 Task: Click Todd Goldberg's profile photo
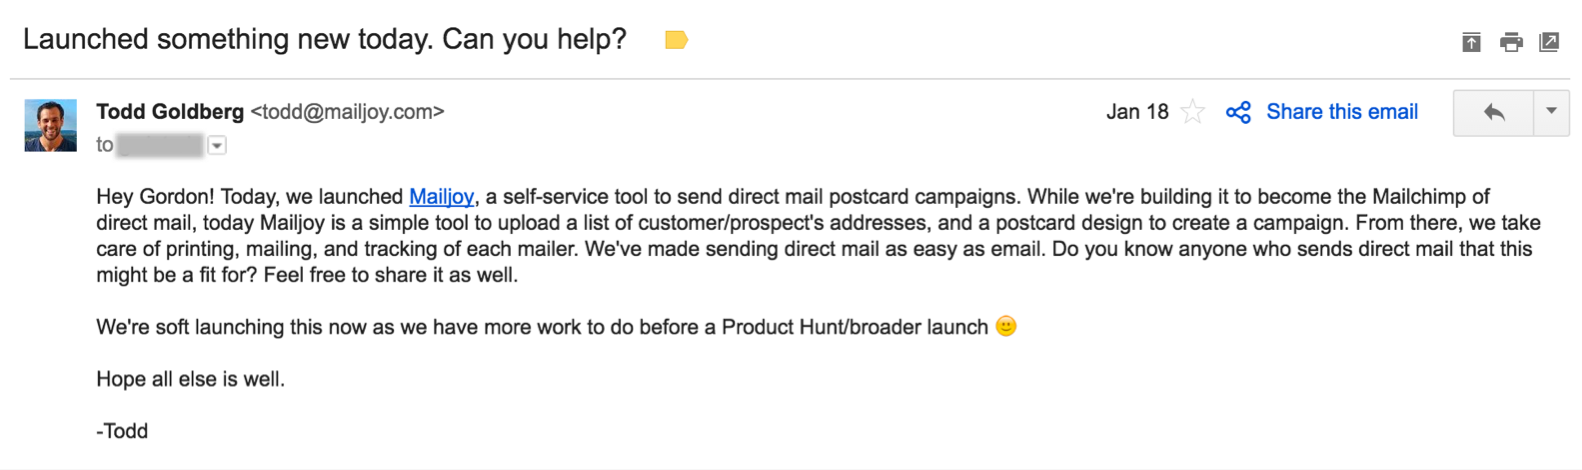coord(51,125)
